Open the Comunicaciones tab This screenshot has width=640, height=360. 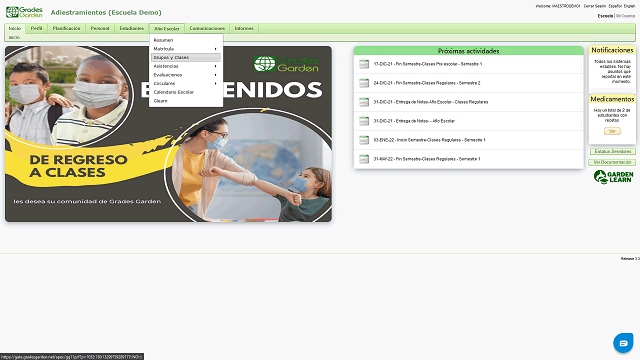point(207,28)
